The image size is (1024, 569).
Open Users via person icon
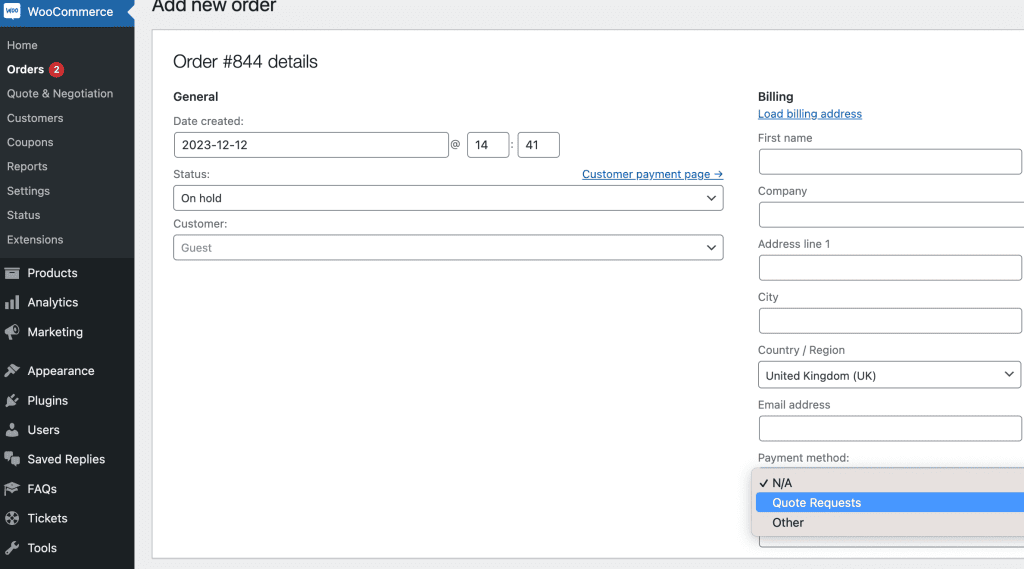(12, 430)
